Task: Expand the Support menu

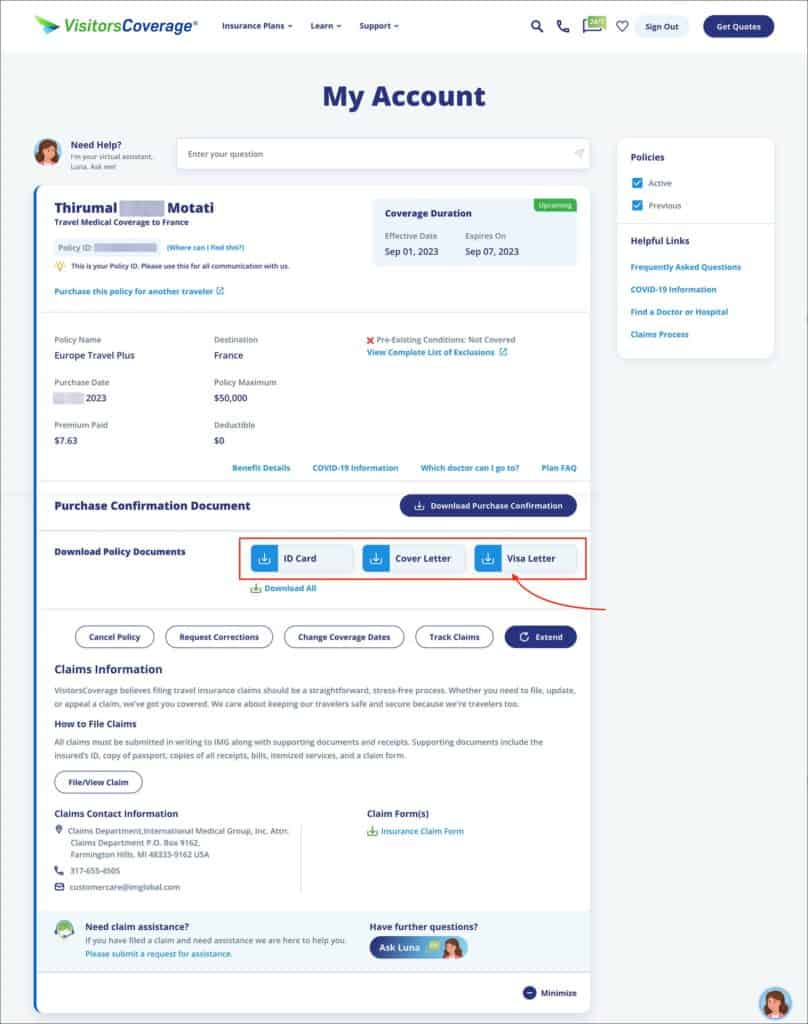Action: (x=379, y=26)
